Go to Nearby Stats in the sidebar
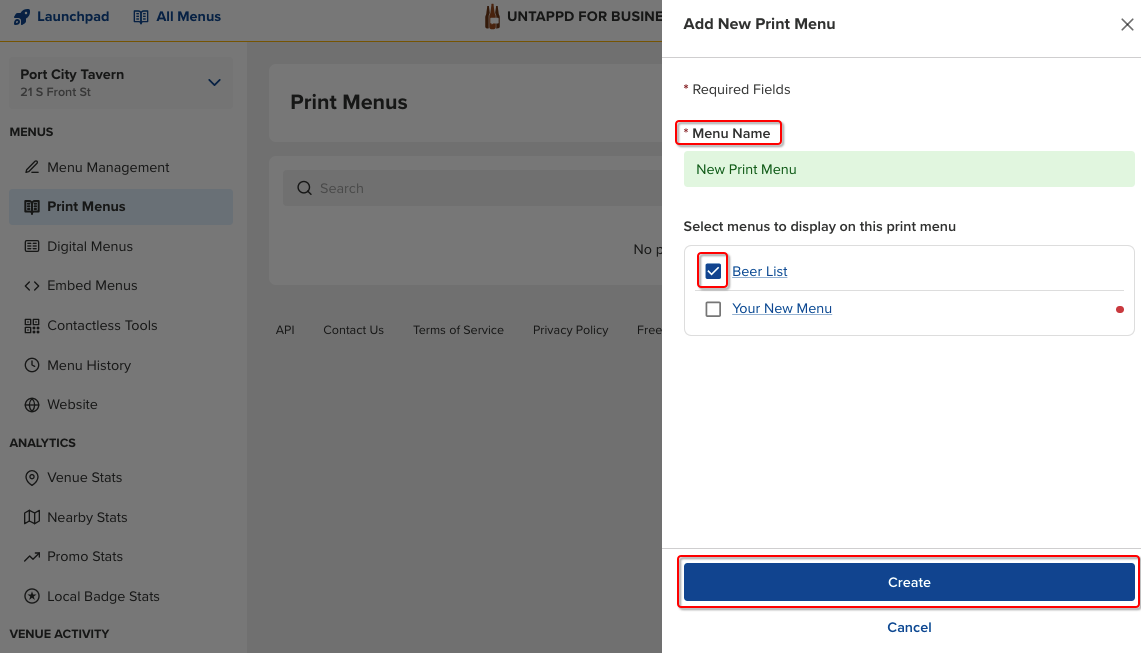This screenshot has width=1141, height=653. tap(87, 517)
